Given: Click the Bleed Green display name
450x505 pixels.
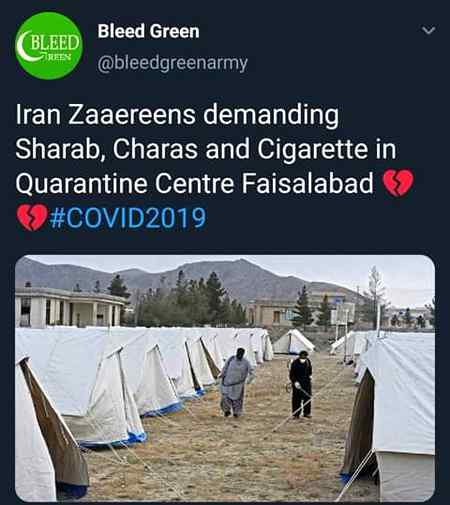Looking at the screenshot, I should [148, 32].
